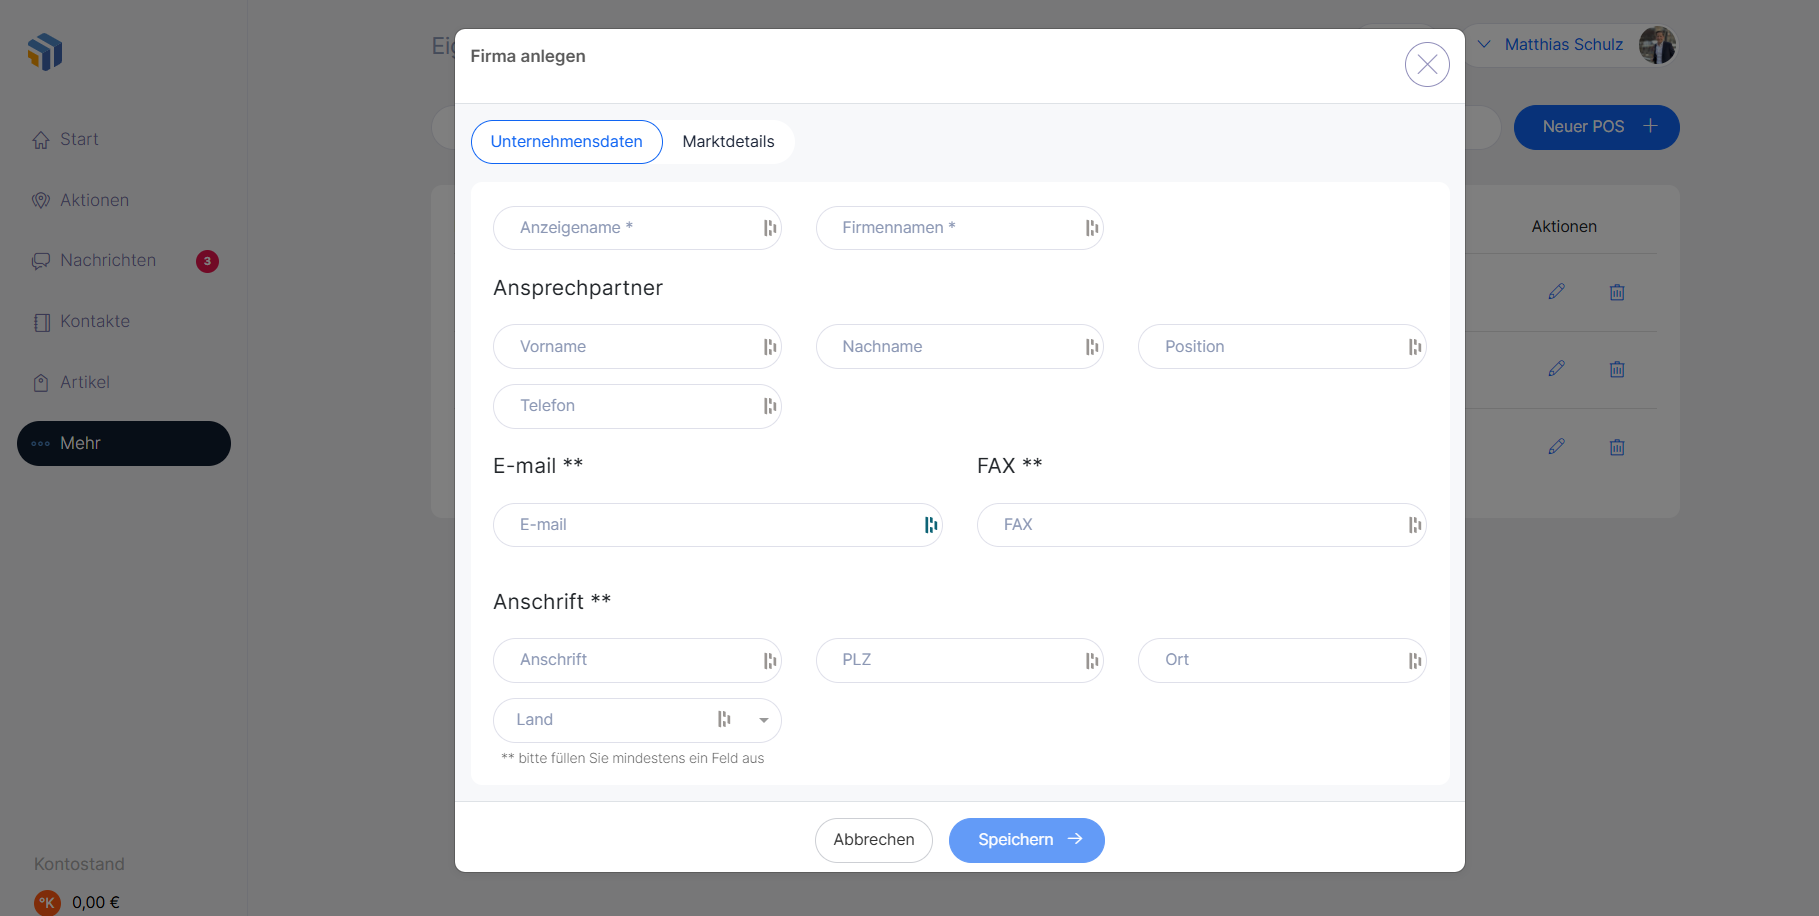Viewport: 1819px width, 916px height.
Task: Select the Unternehmensdaten tab
Action: coord(566,142)
